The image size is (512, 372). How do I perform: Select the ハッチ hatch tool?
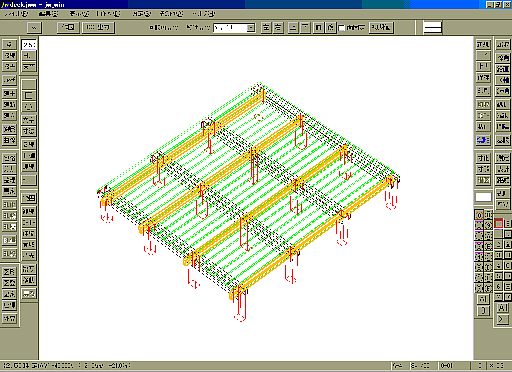9,80
